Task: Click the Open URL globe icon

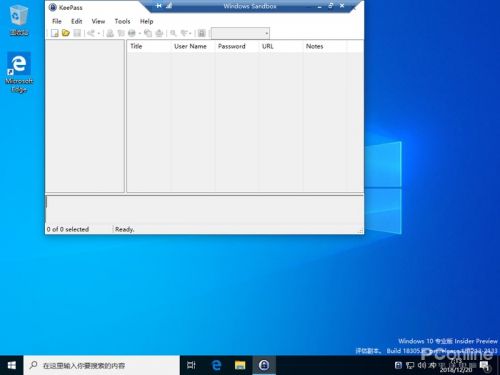Action: [x=132, y=33]
